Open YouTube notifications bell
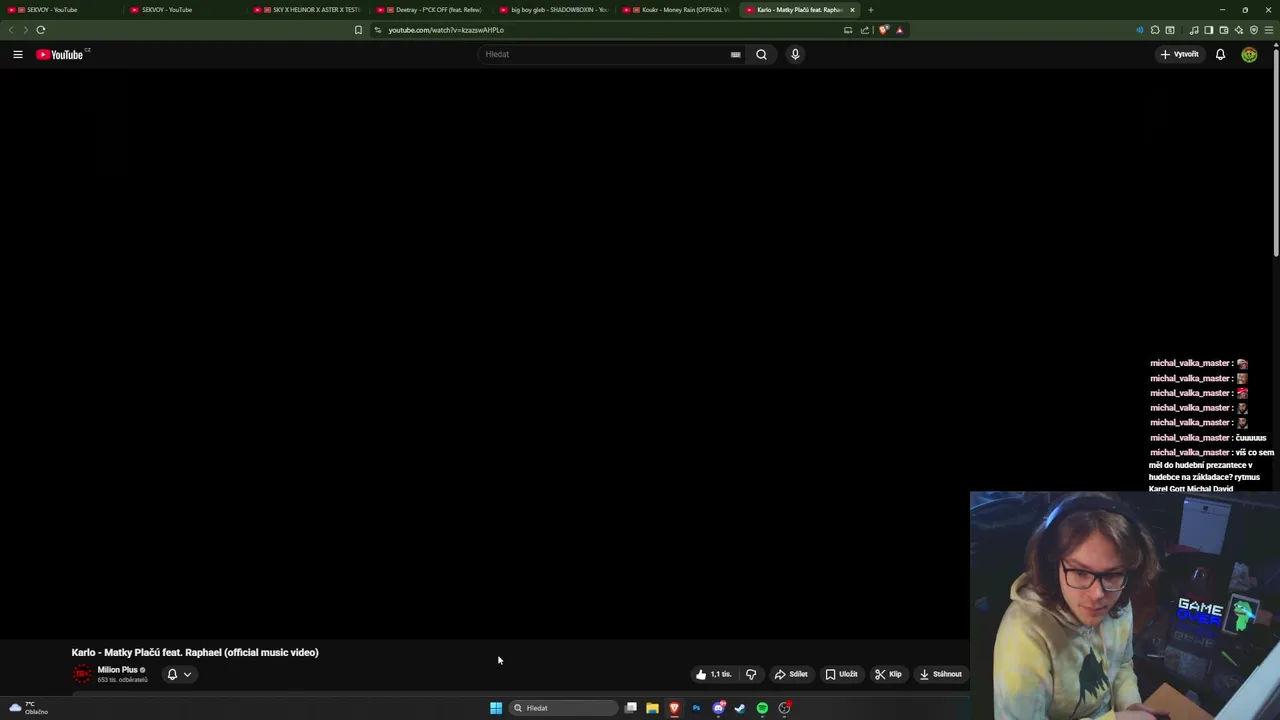Screen dimensions: 1280x720 [x=1220, y=54]
